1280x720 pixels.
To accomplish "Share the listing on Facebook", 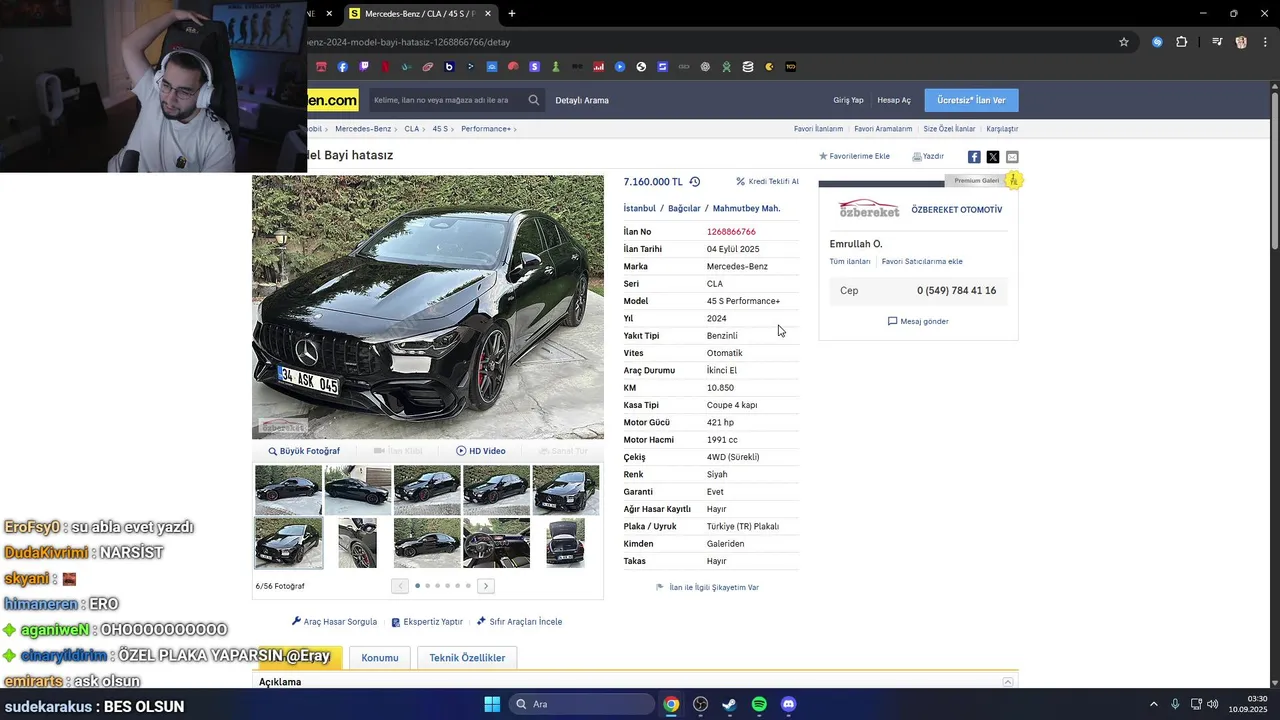I will pos(974,157).
